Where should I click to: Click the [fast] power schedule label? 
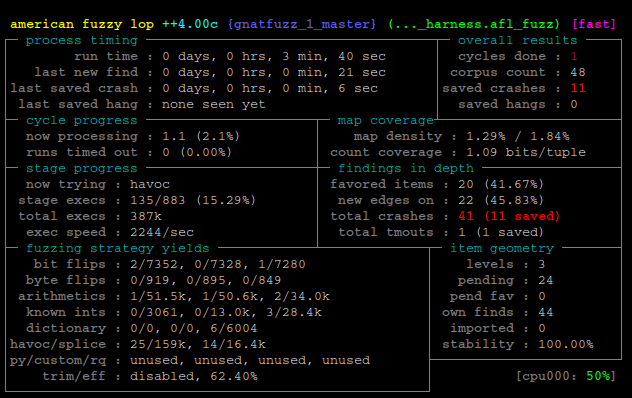point(594,24)
